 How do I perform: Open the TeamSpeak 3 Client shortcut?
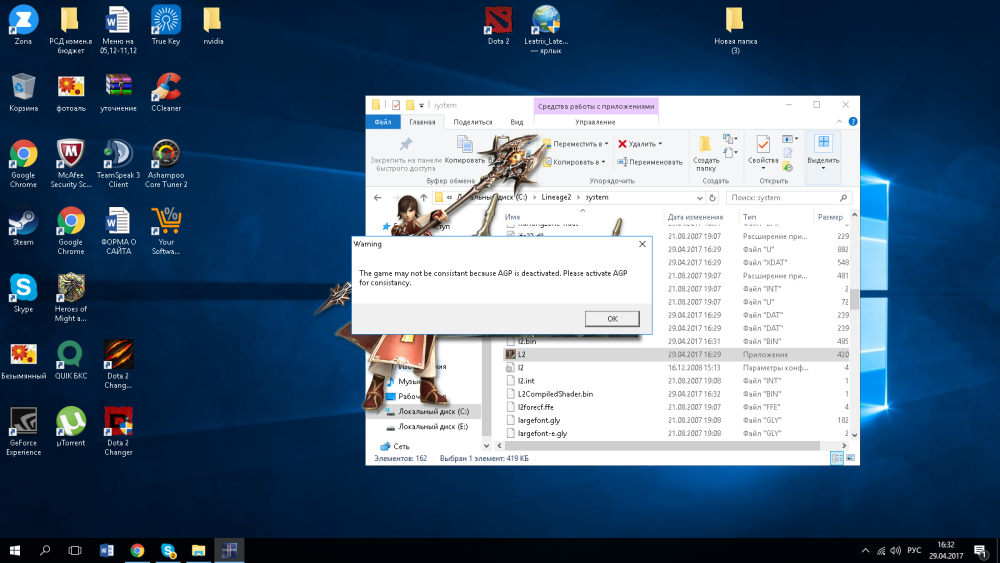[x=118, y=154]
